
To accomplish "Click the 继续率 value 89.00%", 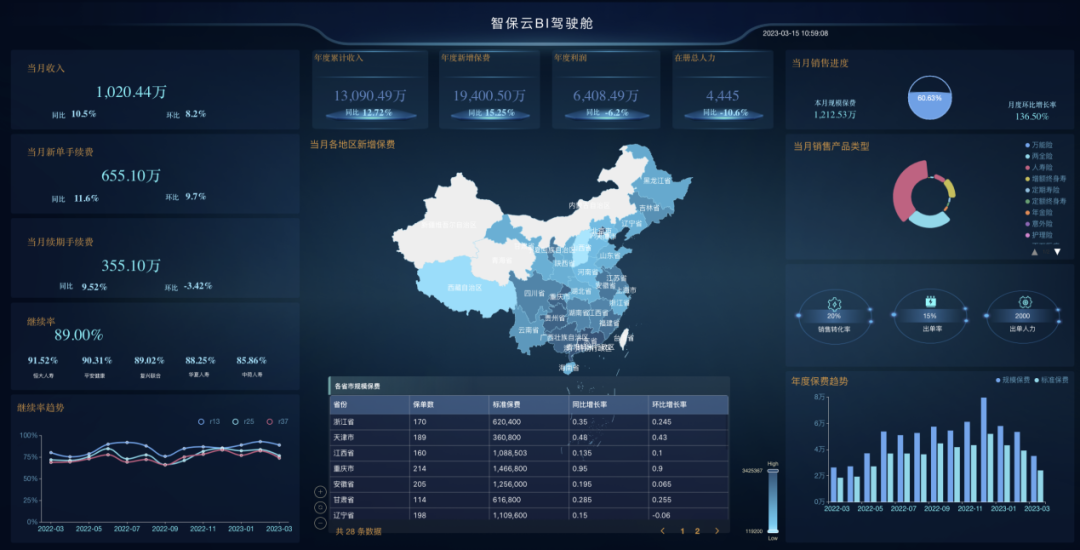I will coord(79,335).
